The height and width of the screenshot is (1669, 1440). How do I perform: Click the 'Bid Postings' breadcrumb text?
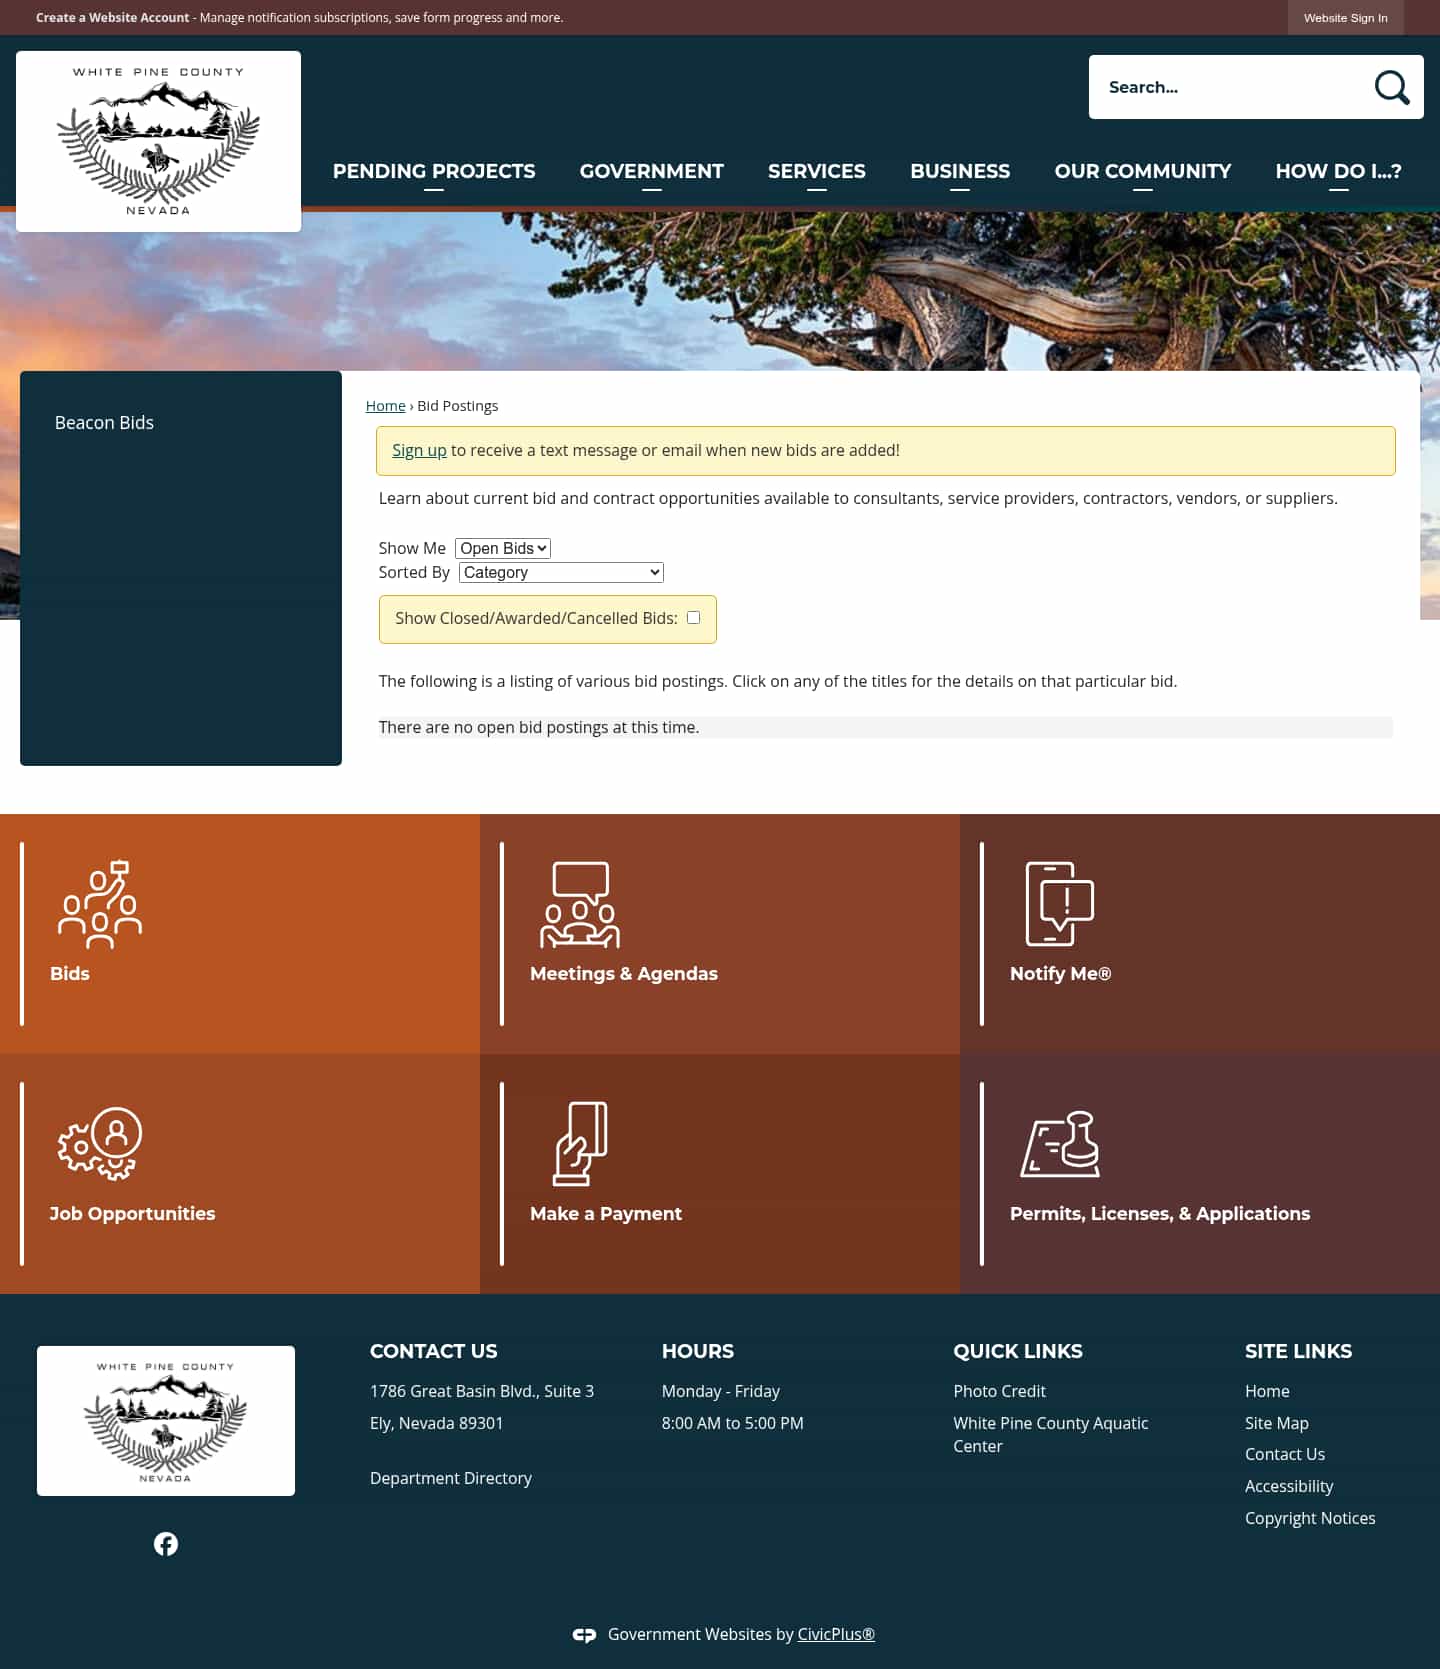[x=458, y=406]
